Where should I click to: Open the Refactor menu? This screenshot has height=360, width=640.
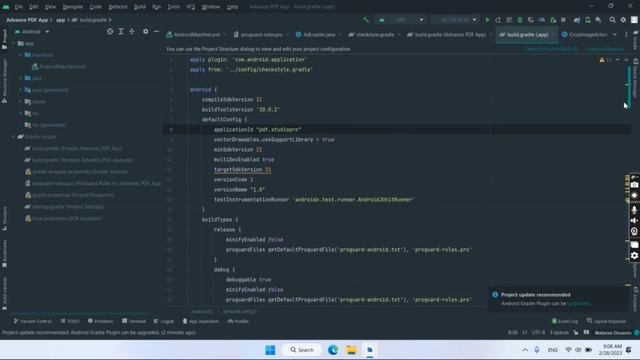pyautogui.click(x=118, y=7)
